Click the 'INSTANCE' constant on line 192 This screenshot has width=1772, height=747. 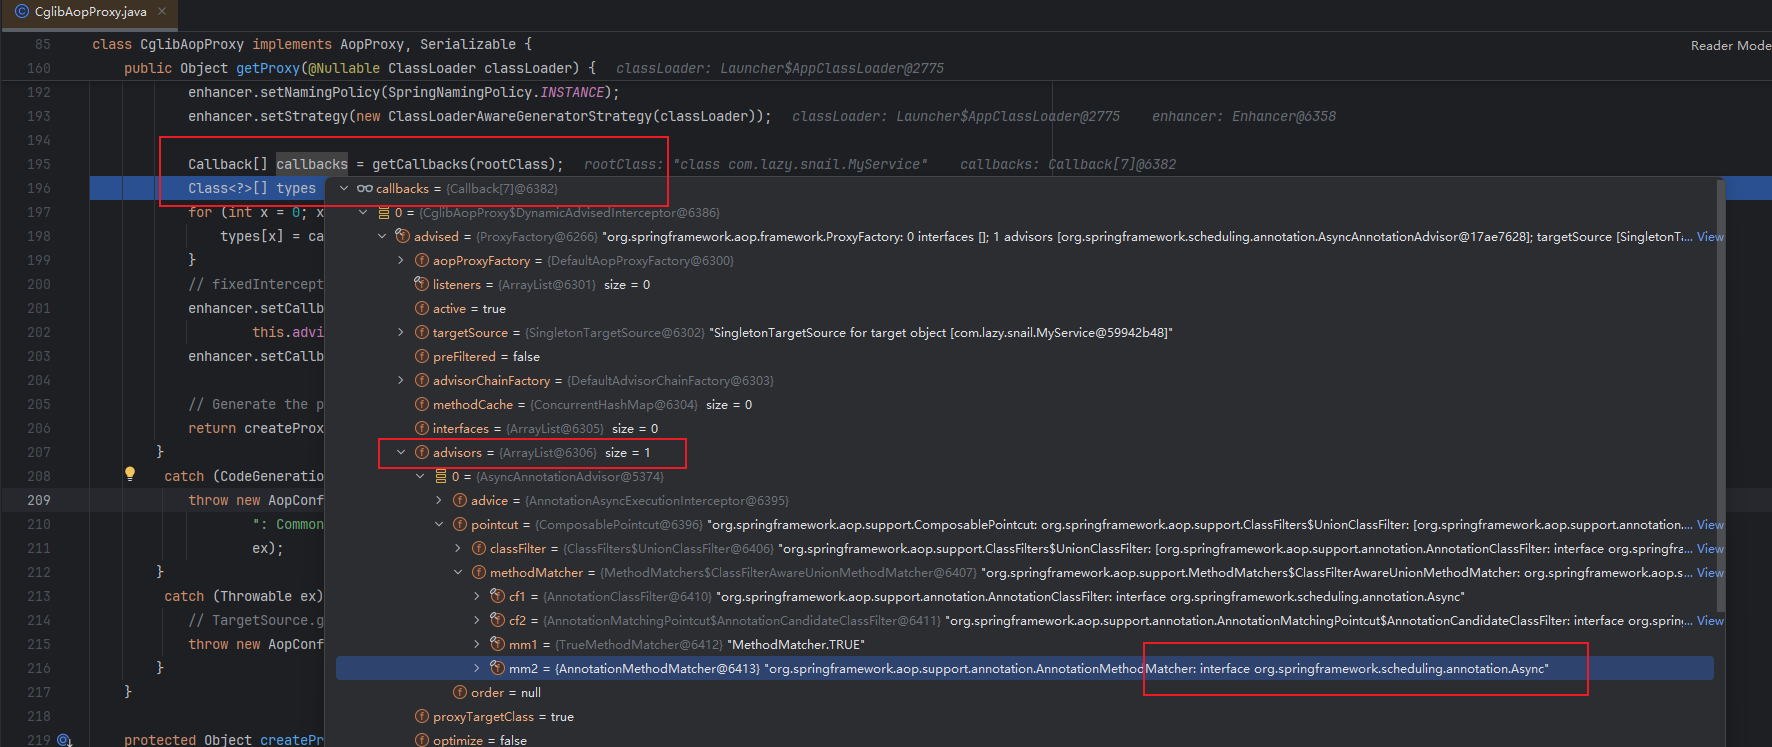pos(572,92)
